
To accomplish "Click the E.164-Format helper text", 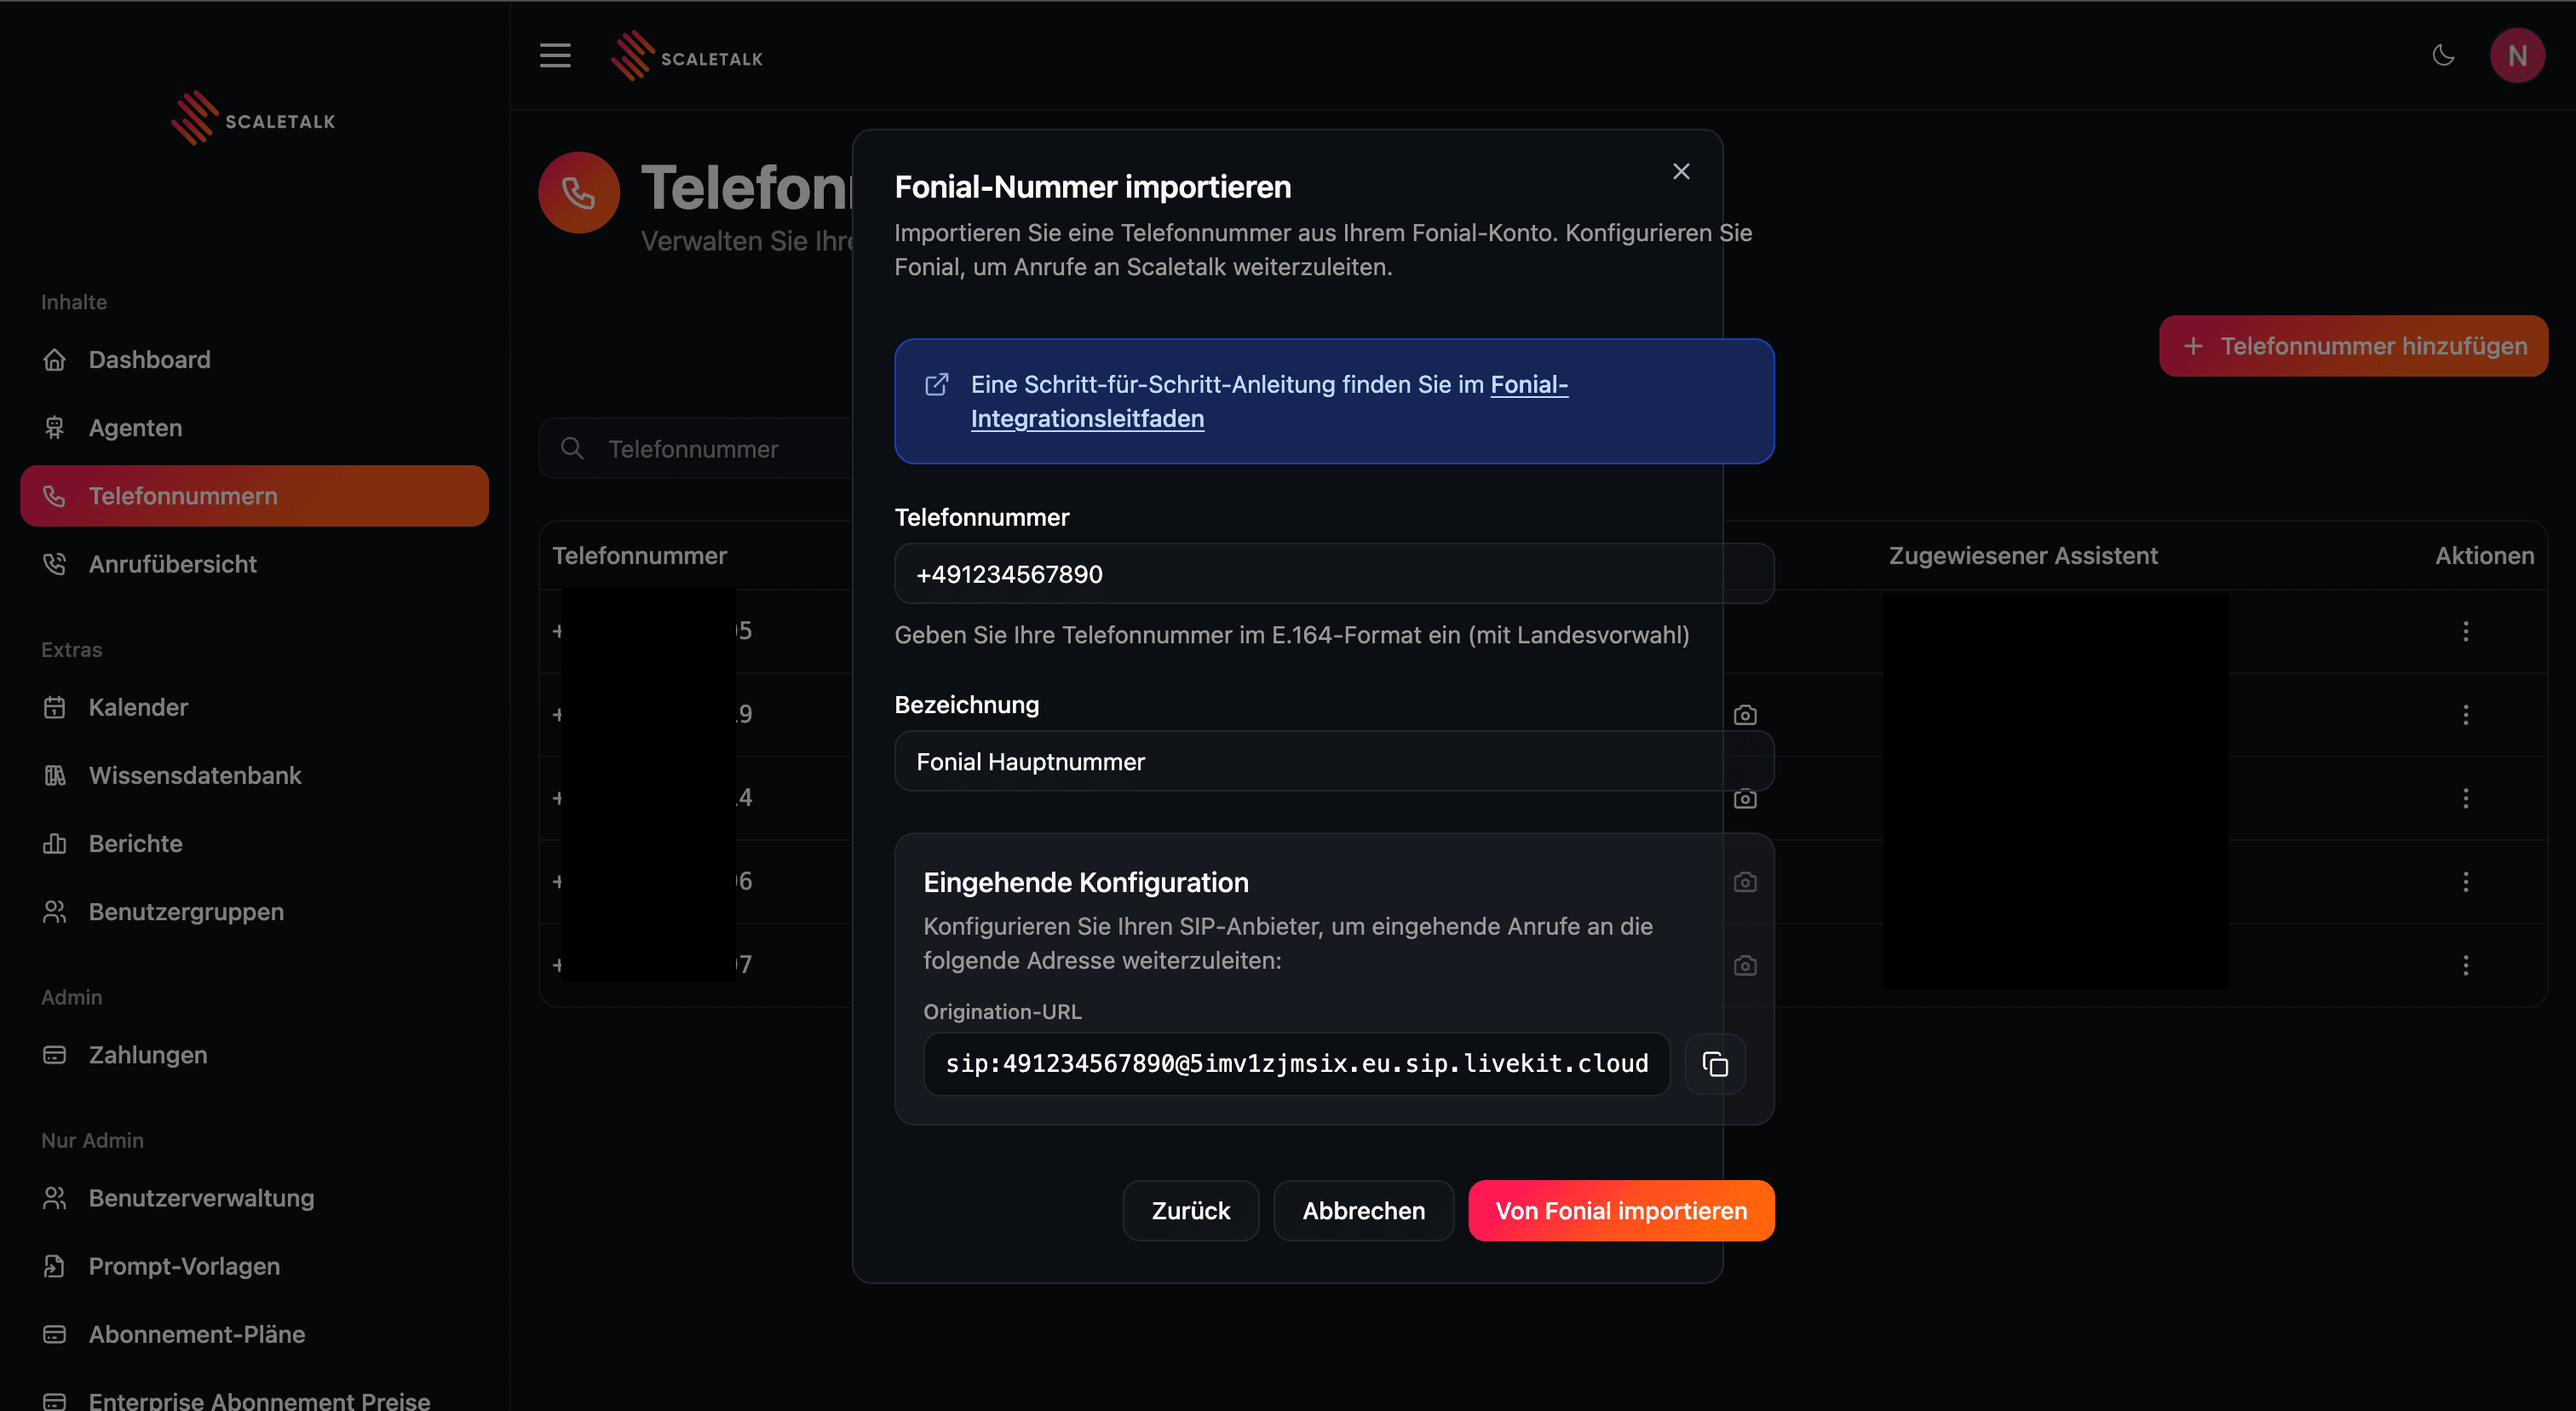I will [x=1292, y=635].
